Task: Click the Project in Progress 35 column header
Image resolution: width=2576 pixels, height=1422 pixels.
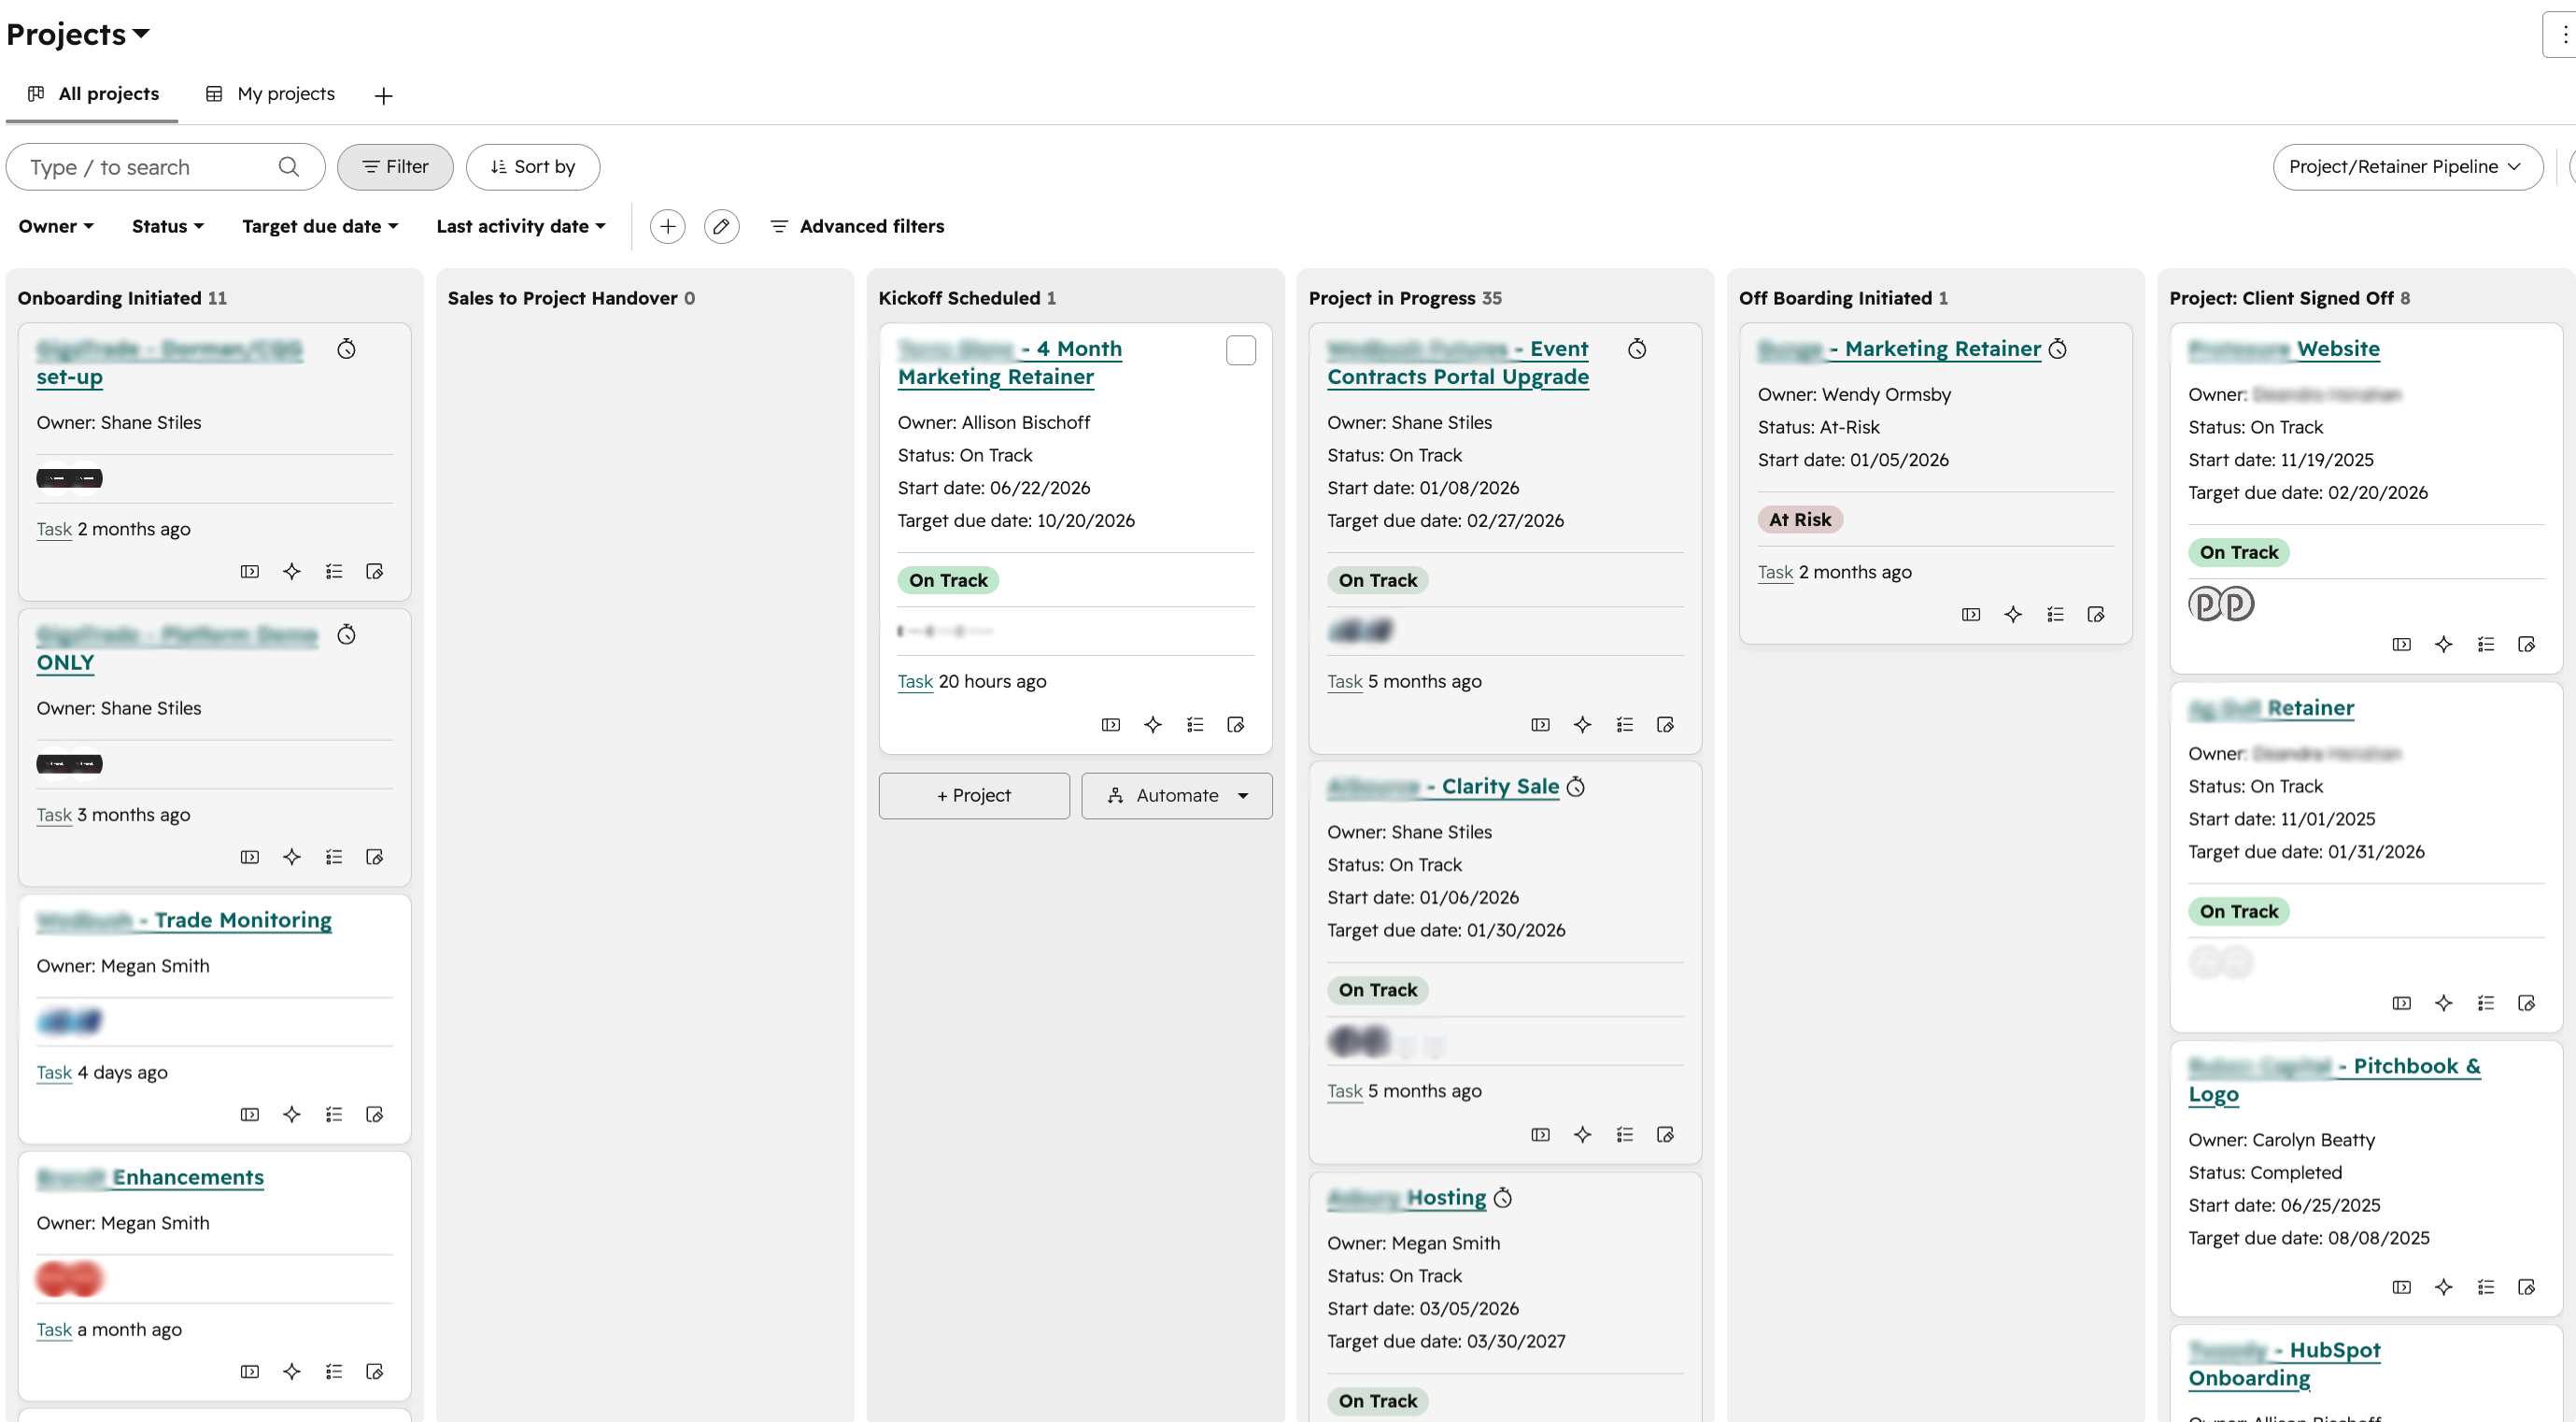Action: click(x=1405, y=298)
